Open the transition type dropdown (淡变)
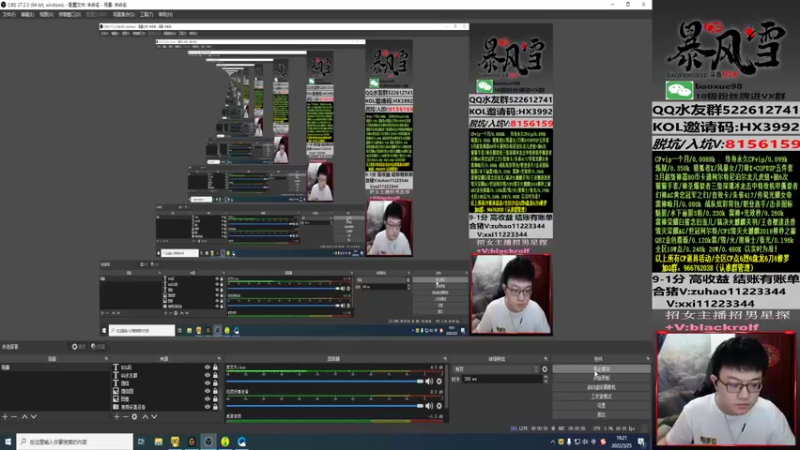 tap(496, 369)
